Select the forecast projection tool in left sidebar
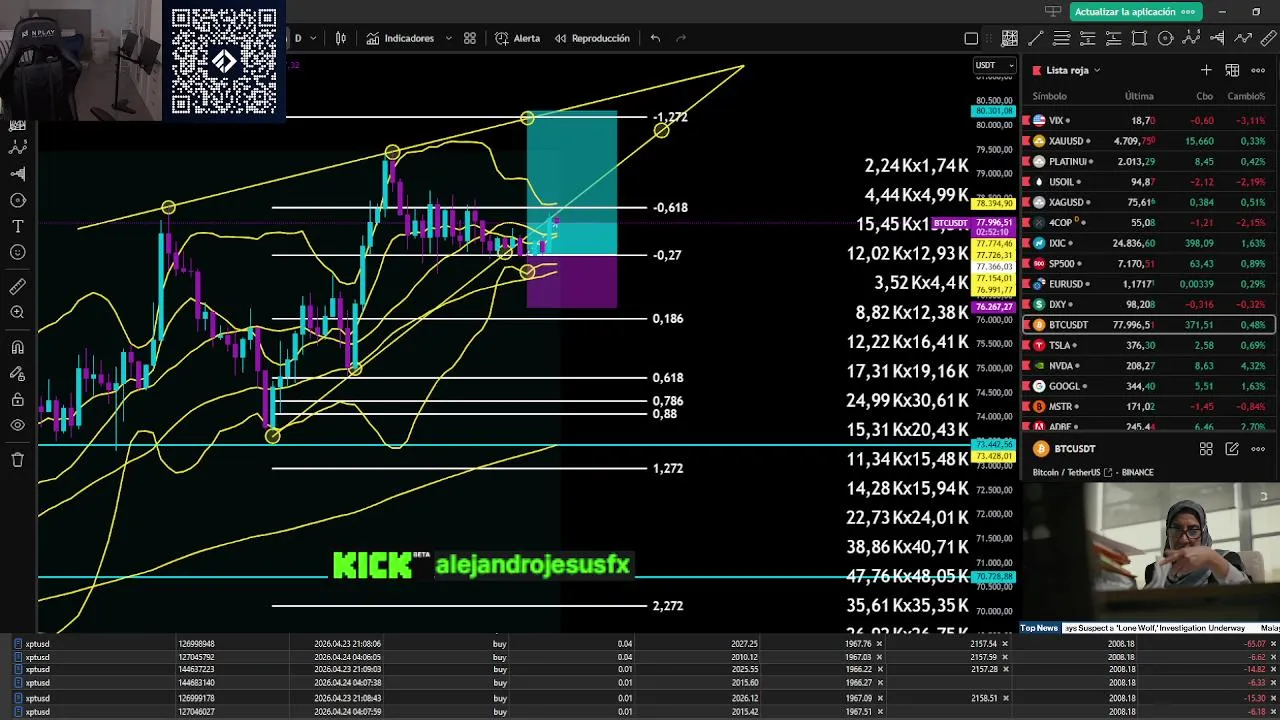The height and width of the screenshot is (720, 1280). point(17,173)
